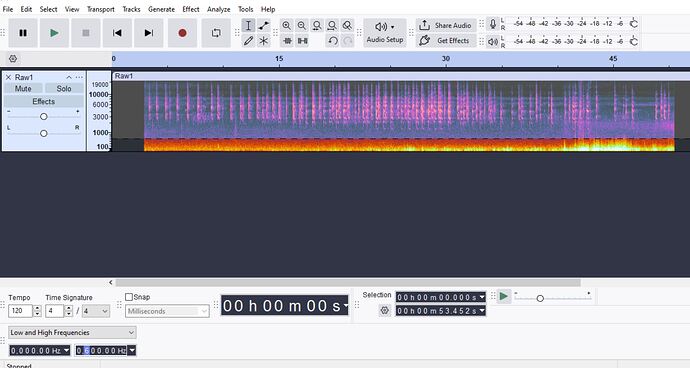
Task: Click time signature numerator stepper
Action: point(68,311)
